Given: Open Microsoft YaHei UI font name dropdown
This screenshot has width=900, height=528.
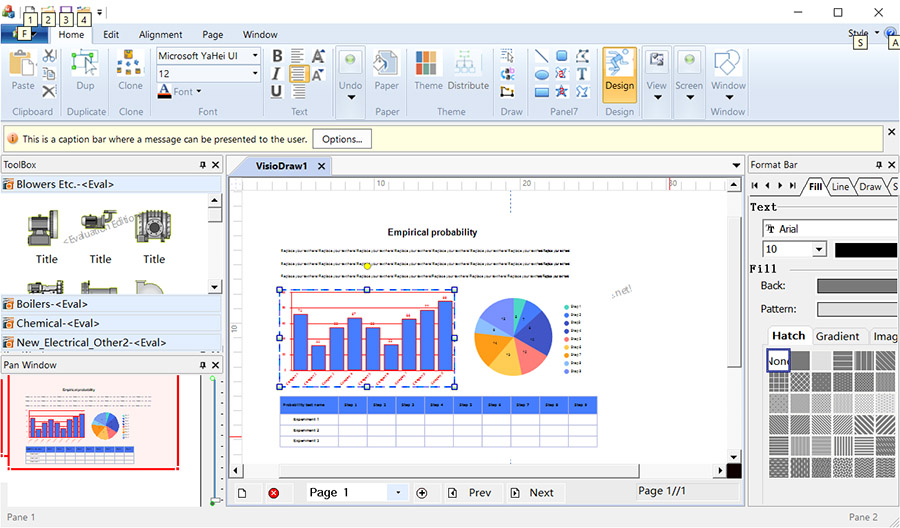Looking at the screenshot, I should (x=255, y=56).
